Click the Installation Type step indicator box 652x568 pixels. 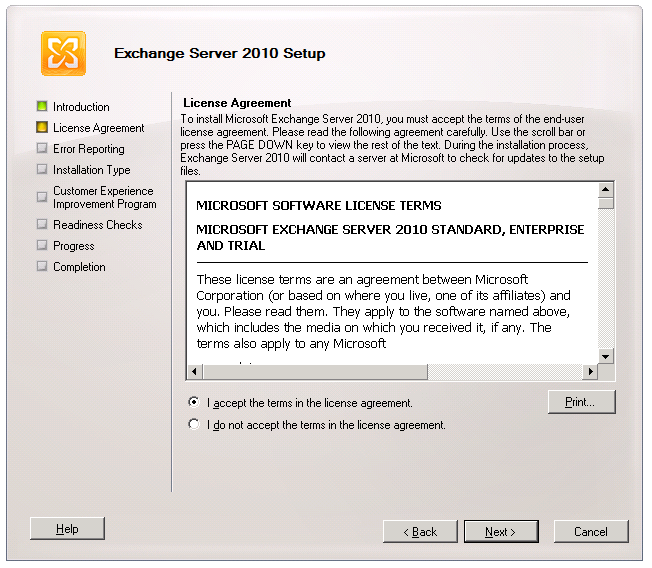click(42, 169)
